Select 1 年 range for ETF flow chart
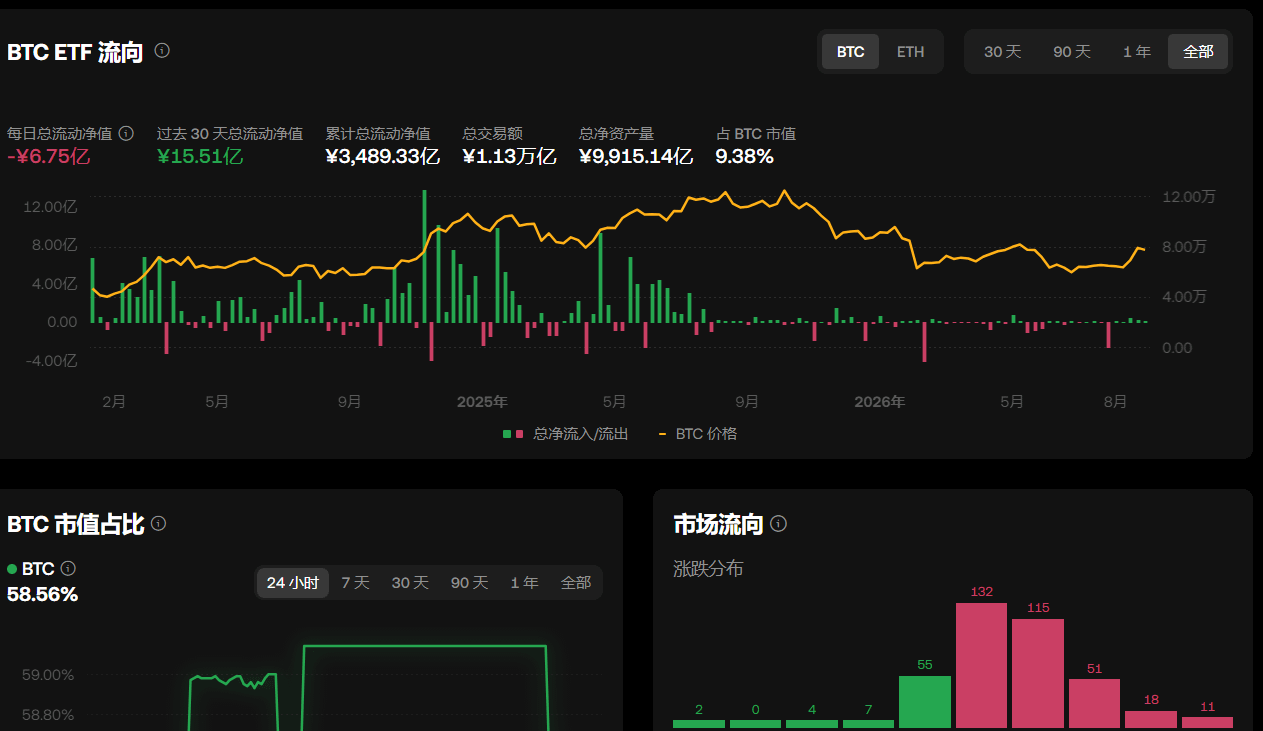This screenshot has height=731, width=1263. coord(1136,52)
